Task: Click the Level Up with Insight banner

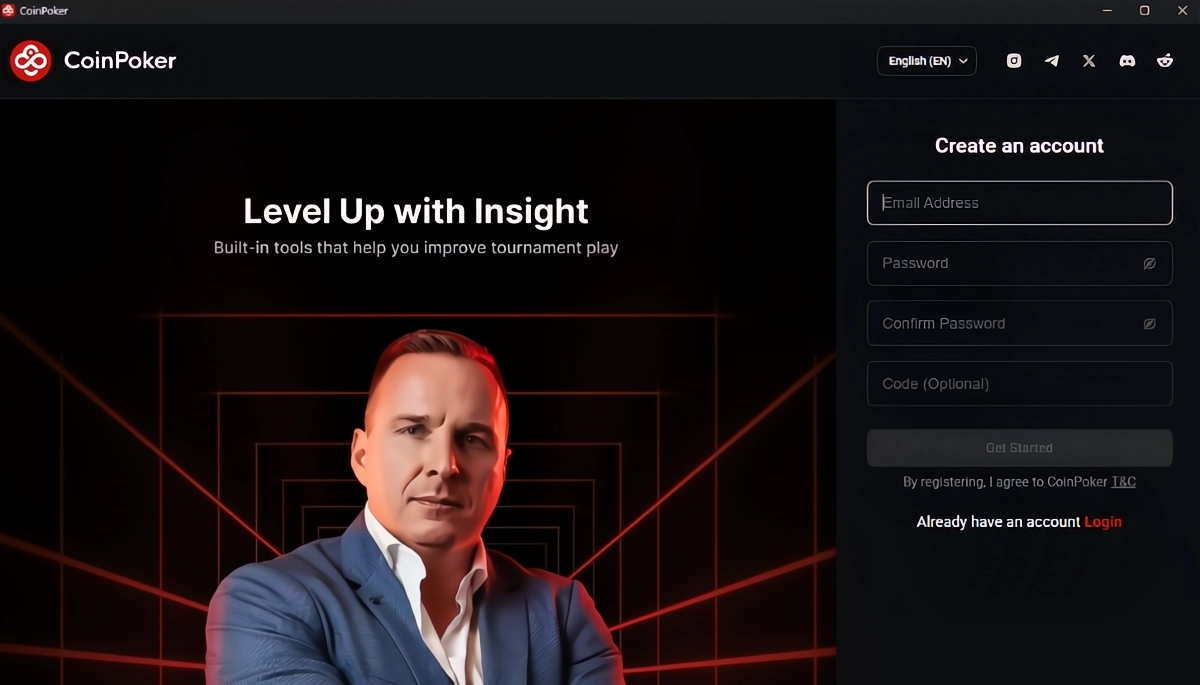Action: point(416,211)
